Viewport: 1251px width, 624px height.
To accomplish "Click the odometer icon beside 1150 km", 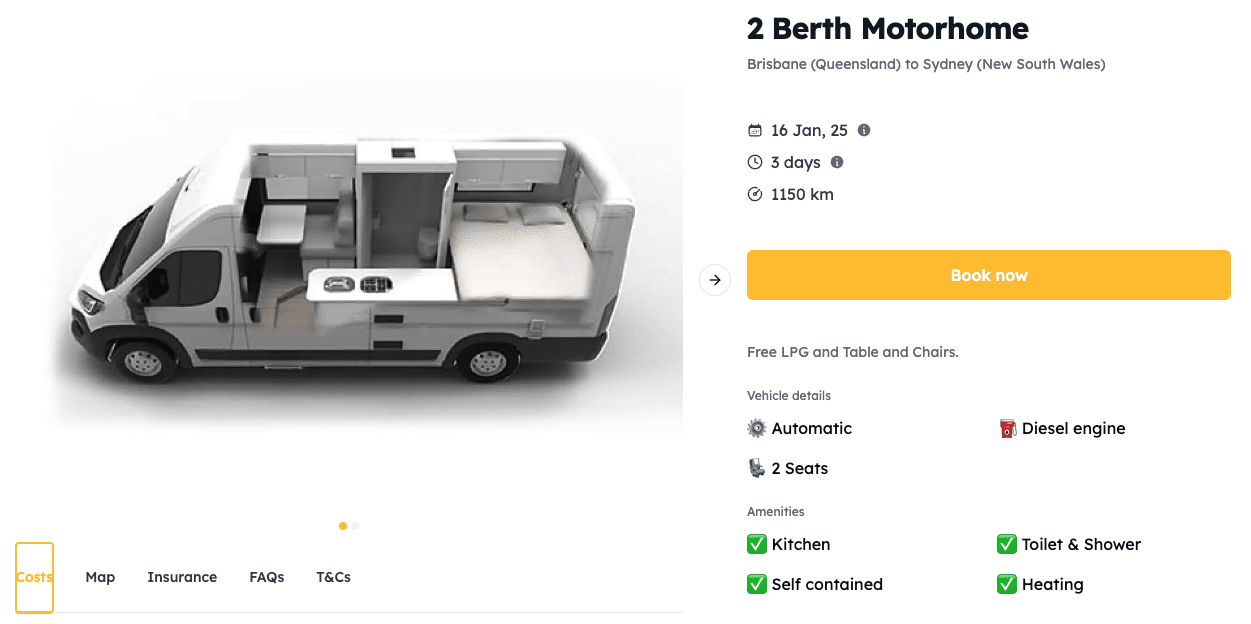I will point(755,194).
